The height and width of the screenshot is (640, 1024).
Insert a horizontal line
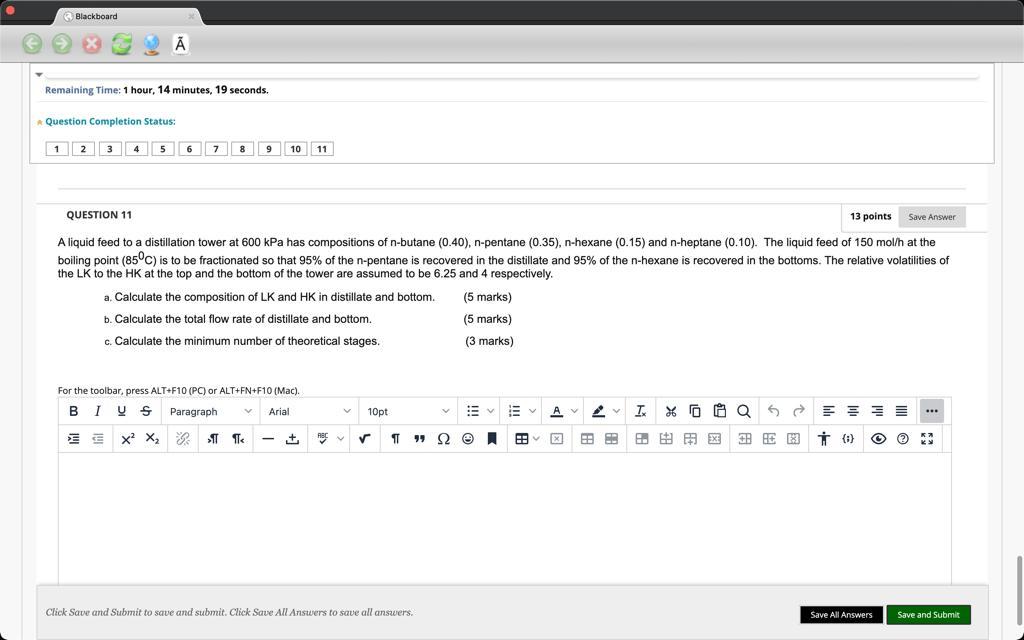(x=268, y=438)
